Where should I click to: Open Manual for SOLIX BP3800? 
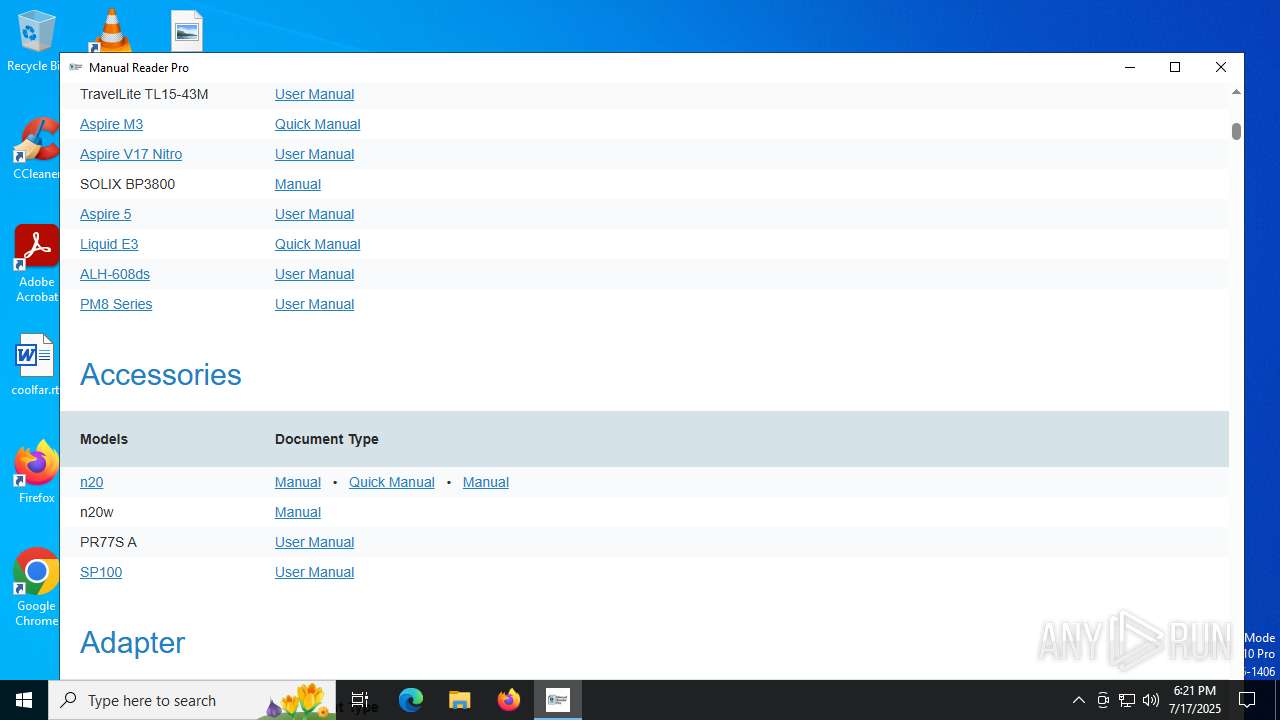(298, 184)
